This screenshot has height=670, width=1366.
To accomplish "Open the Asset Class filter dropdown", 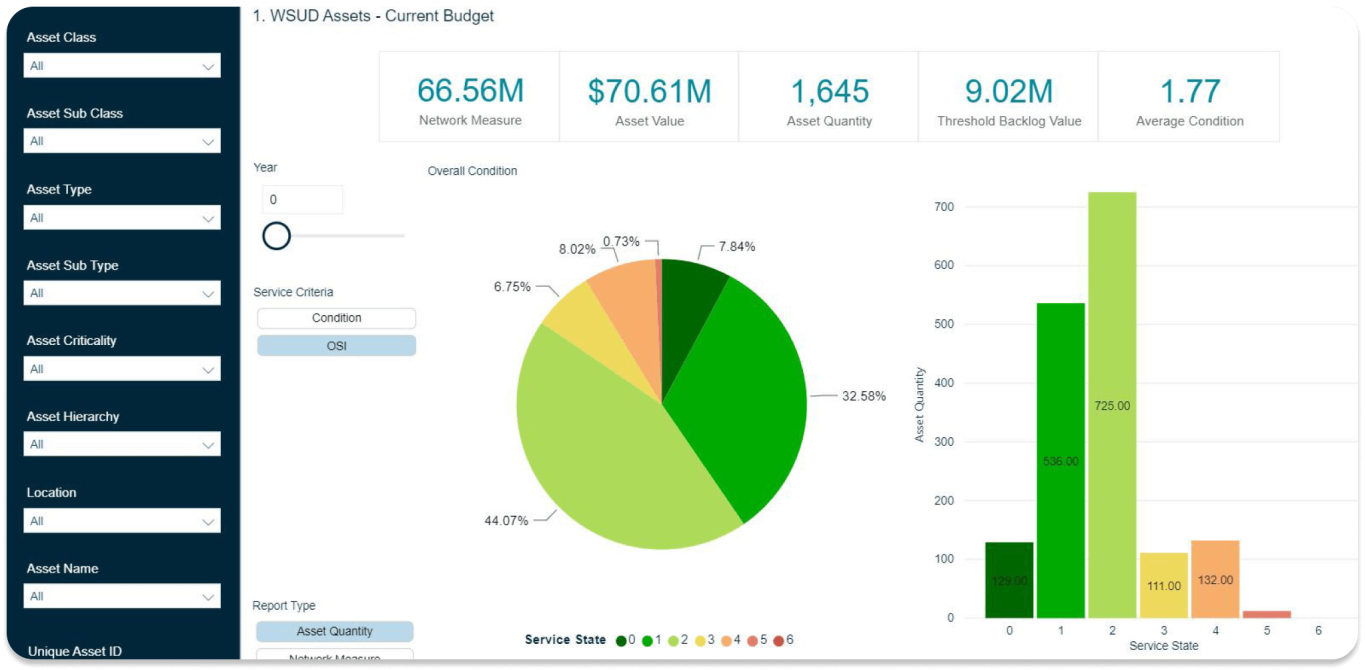I will [121, 64].
